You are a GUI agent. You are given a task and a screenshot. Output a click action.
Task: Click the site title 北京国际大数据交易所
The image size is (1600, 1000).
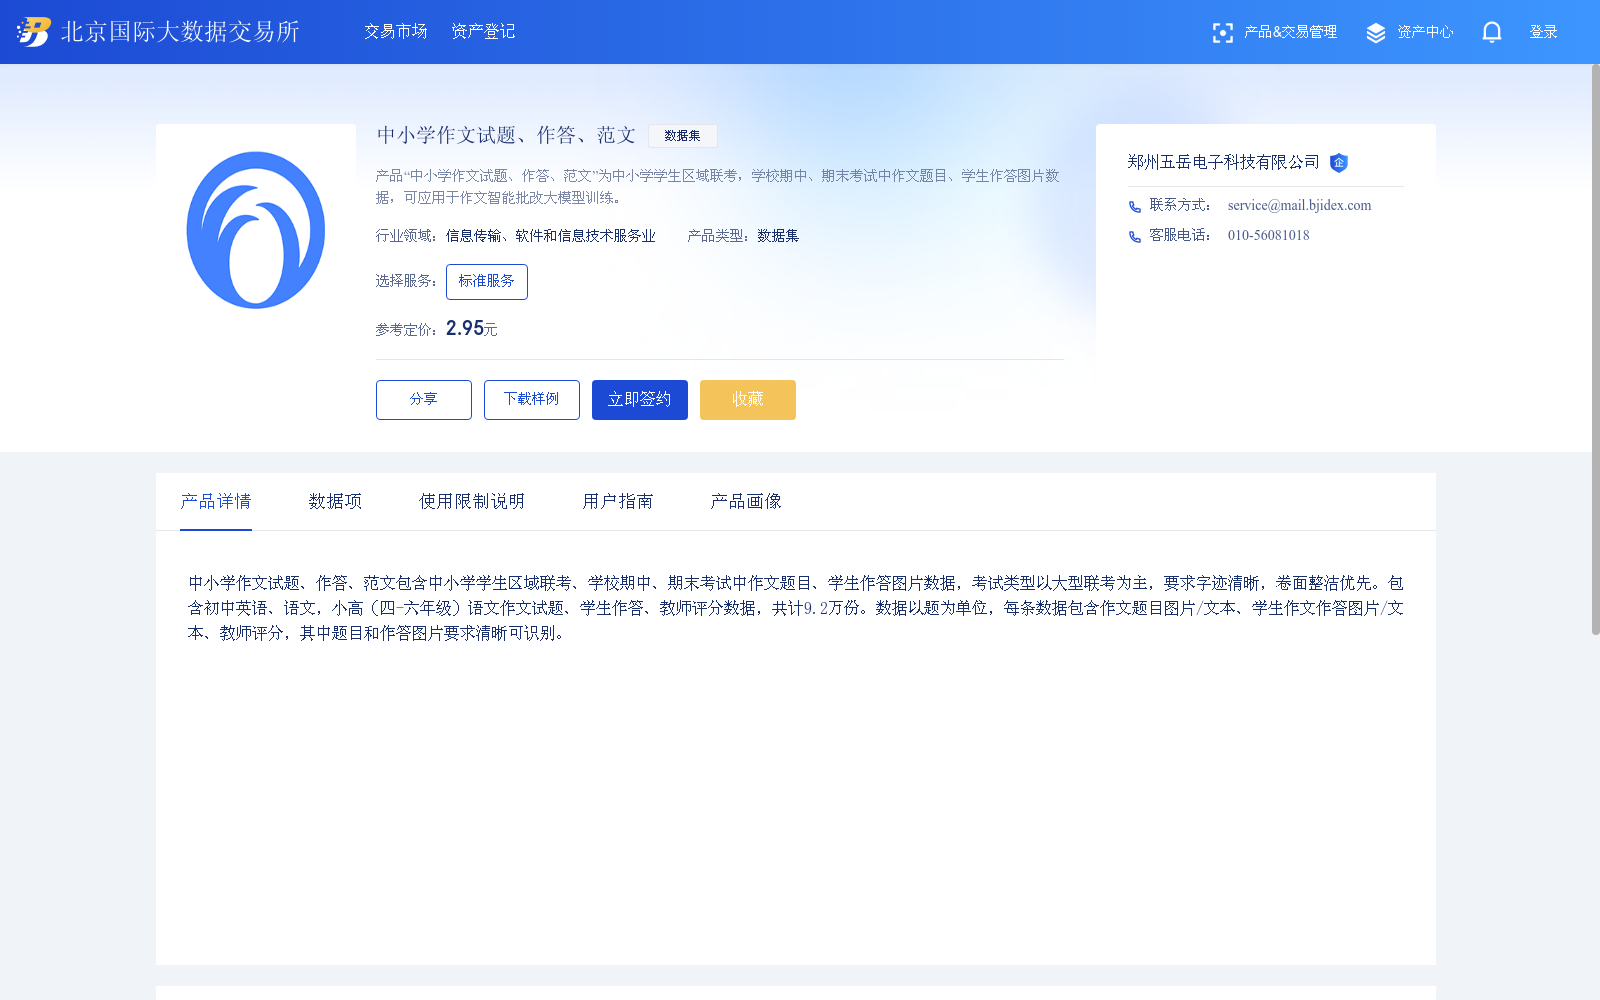click(x=180, y=32)
